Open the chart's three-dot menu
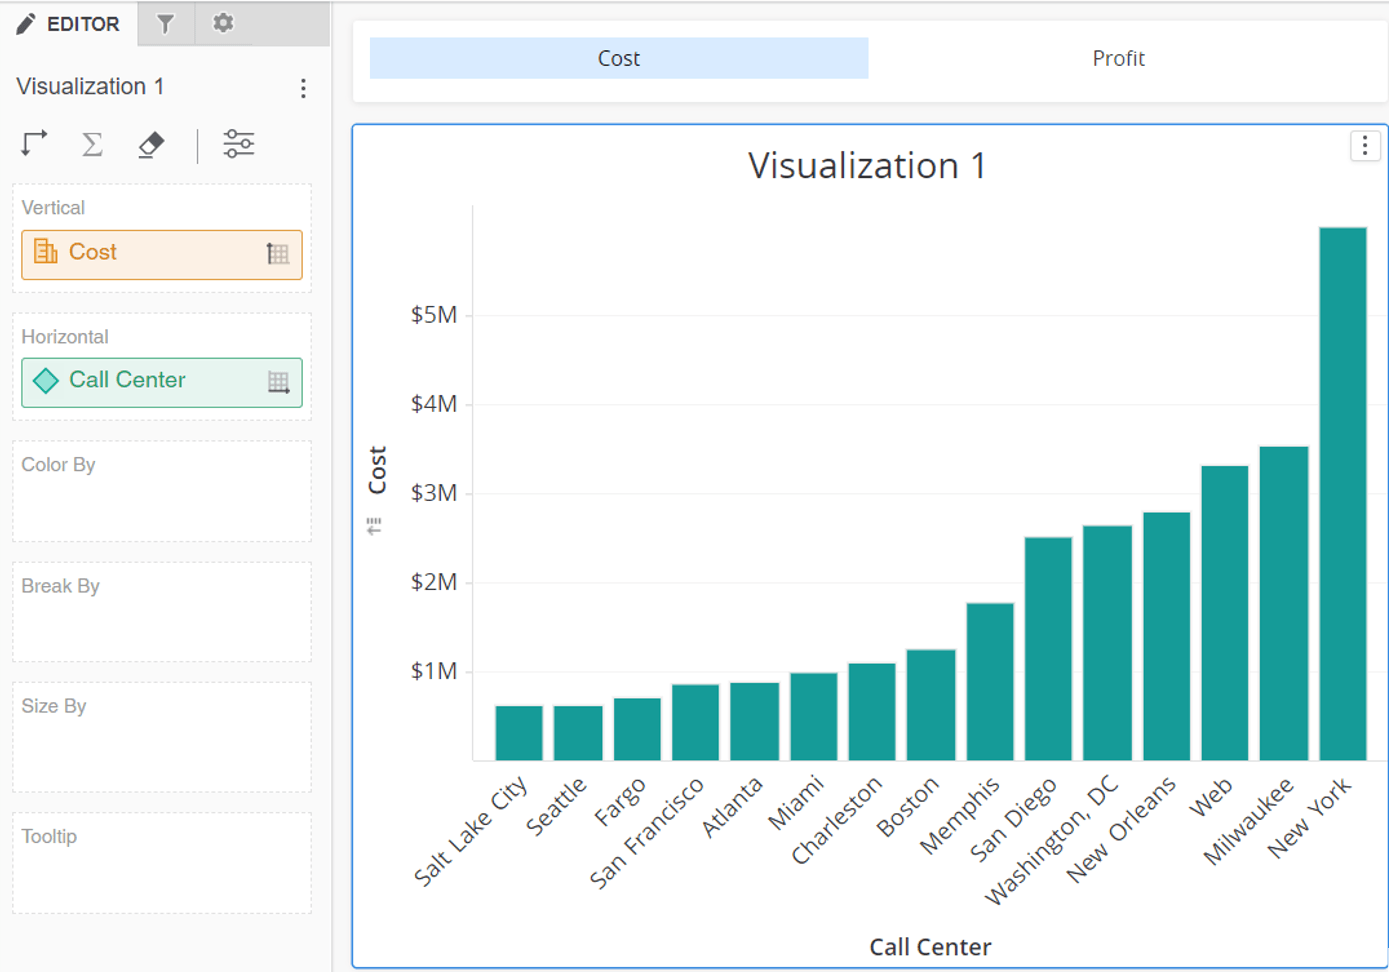 coord(1365,146)
